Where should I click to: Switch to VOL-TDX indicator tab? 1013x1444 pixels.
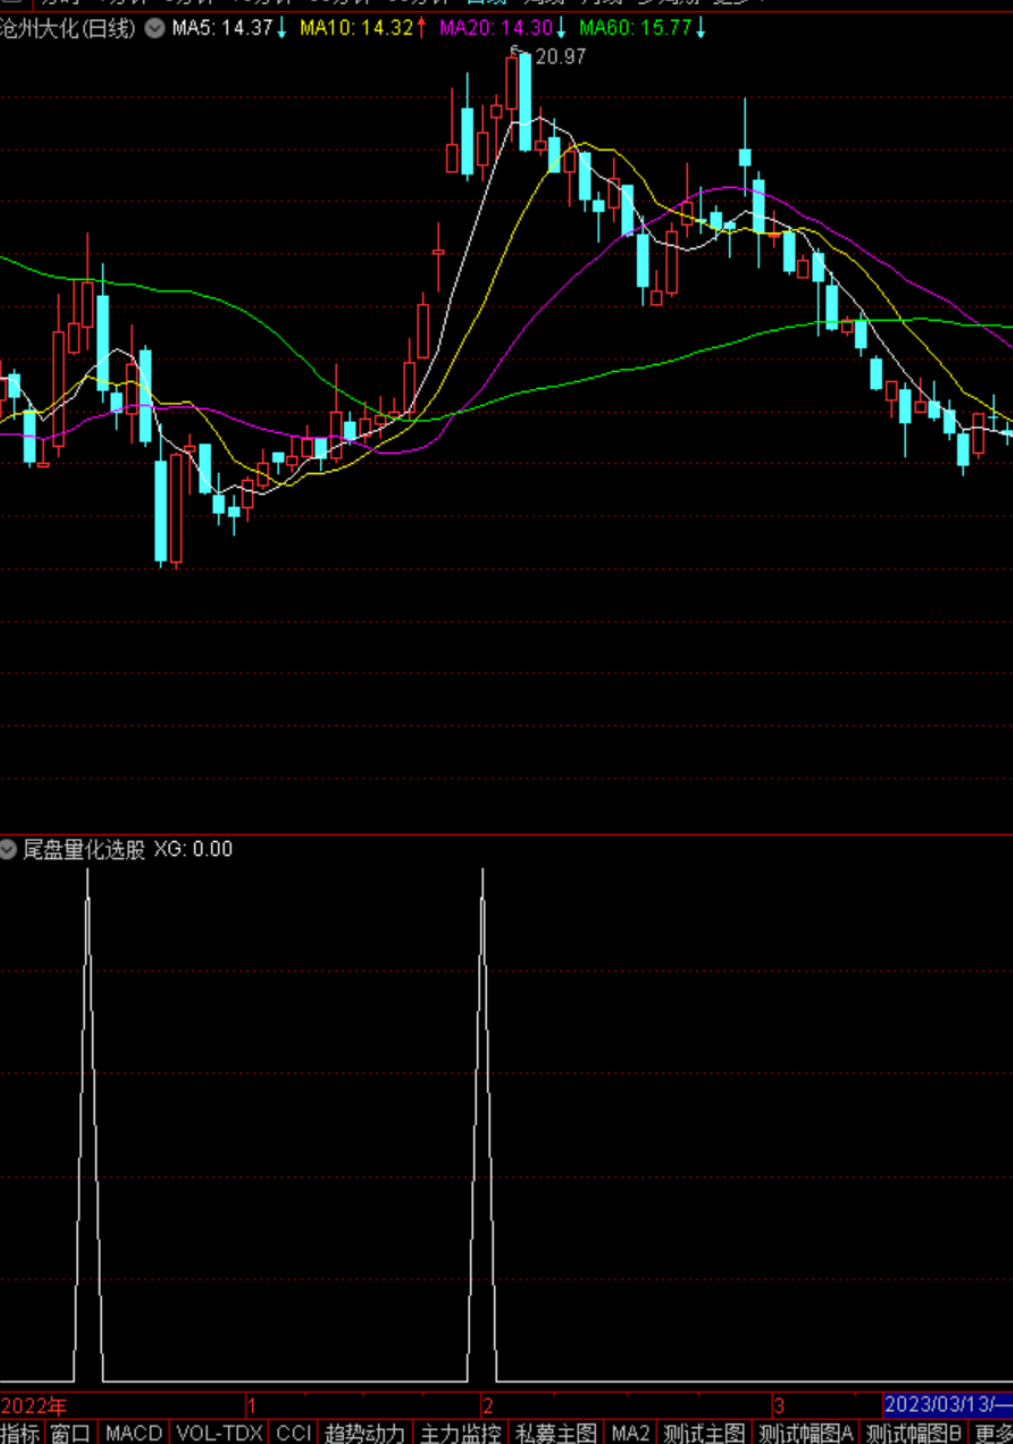pyautogui.click(x=220, y=1432)
